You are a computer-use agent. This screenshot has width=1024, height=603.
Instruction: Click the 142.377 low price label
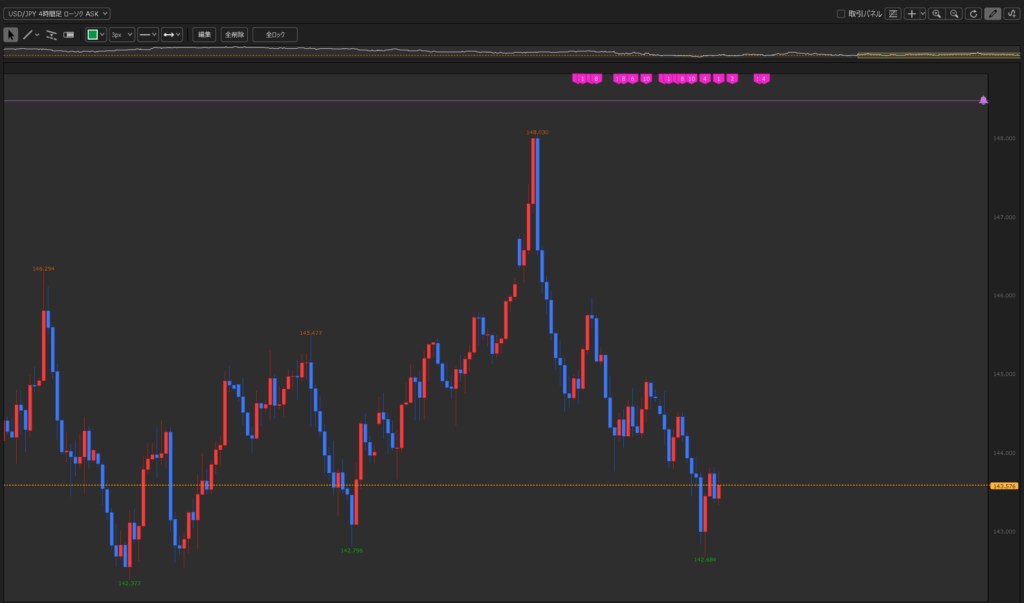point(129,583)
